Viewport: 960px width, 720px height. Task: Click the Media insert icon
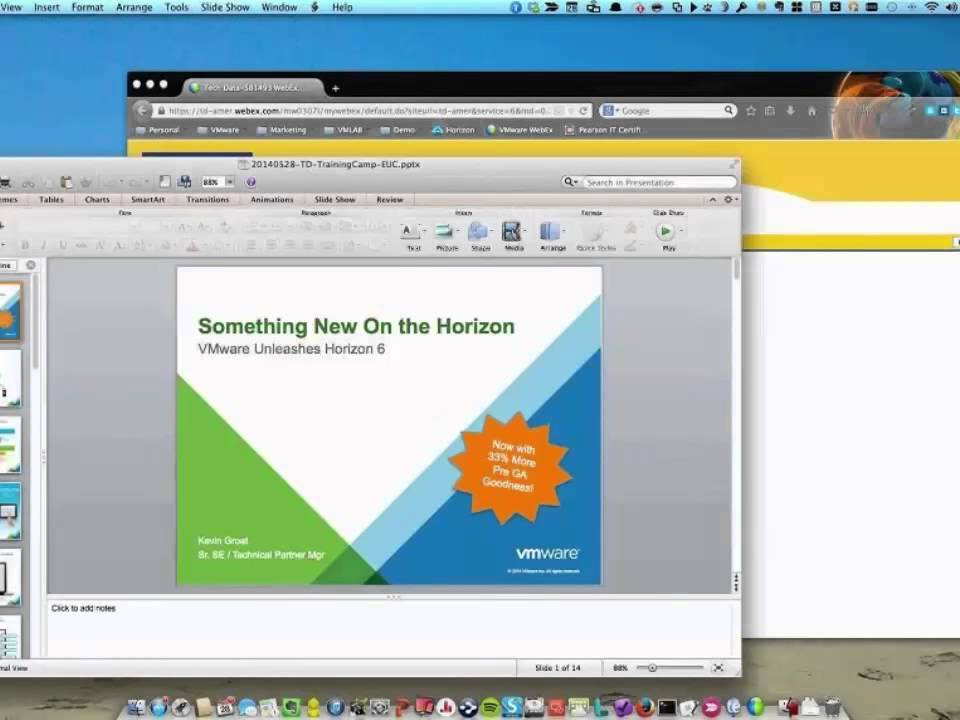[x=511, y=231]
